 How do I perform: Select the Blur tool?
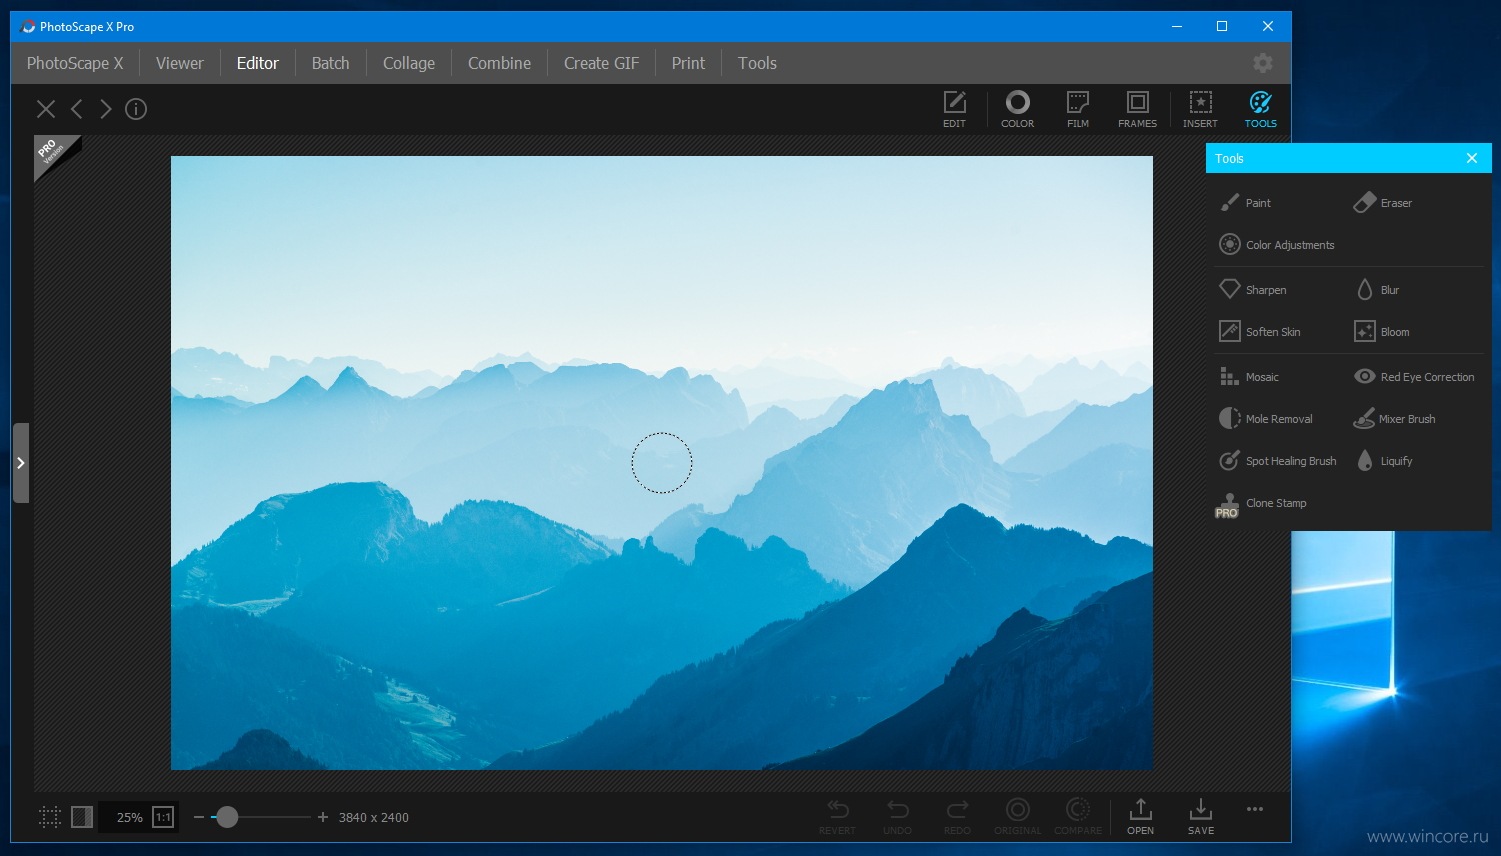tap(1377, 290)
